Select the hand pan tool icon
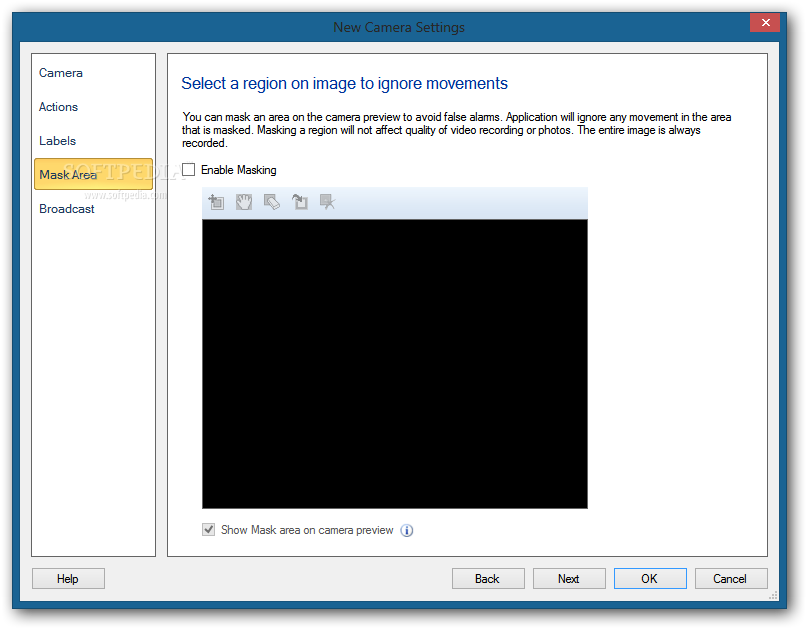The height and width of the screenshot is (629, 807). pyautogui.click(x=244, y=202)
